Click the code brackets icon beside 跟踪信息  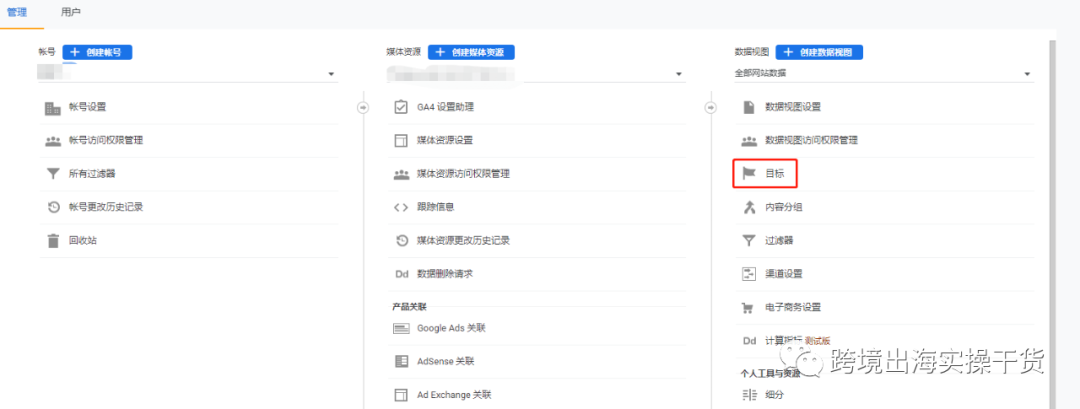[x=401, y=207]
